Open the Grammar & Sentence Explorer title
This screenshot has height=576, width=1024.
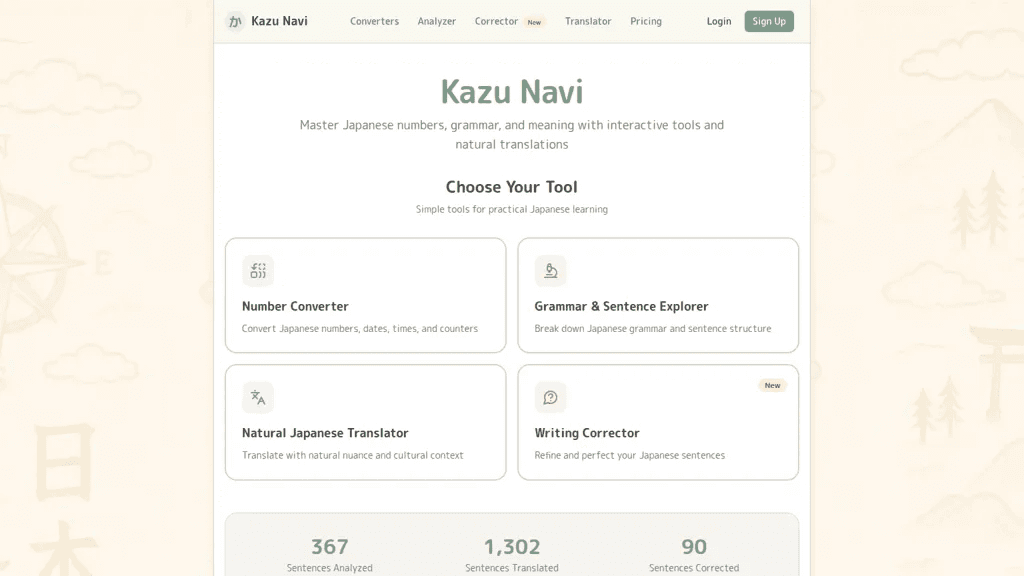coord(621,306)
